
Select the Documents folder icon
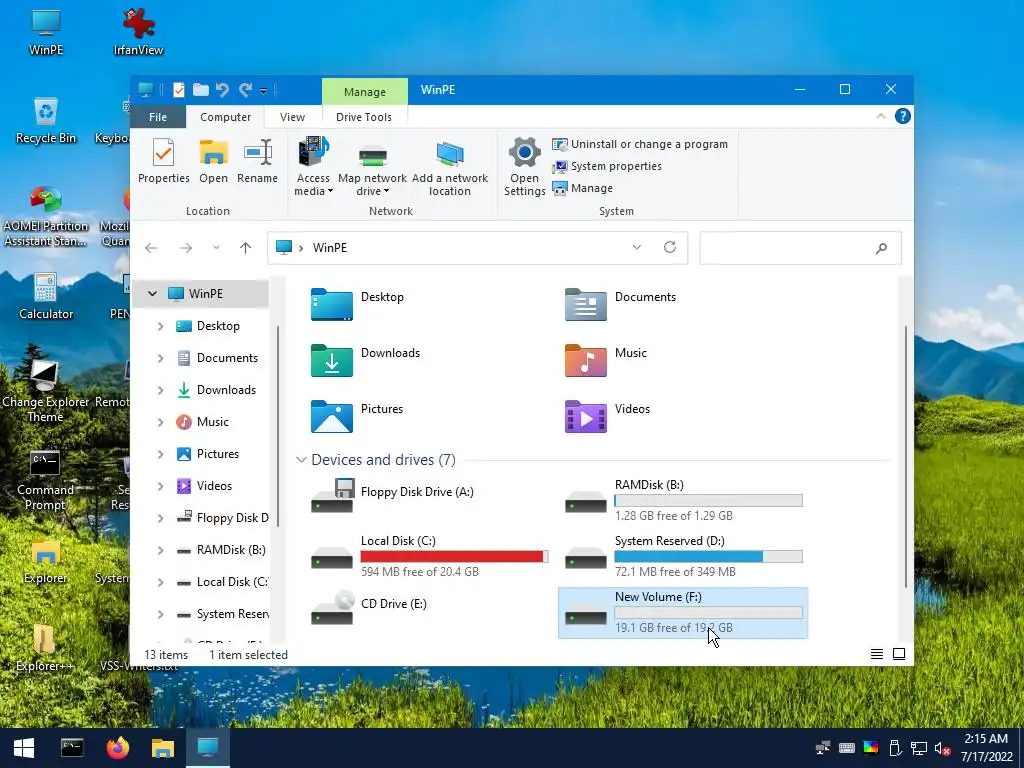pos(586,304)
